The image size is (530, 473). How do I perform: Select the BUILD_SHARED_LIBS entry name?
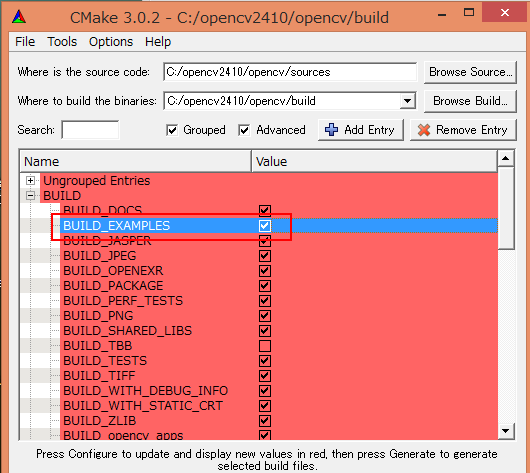click(x=127, y=331)
